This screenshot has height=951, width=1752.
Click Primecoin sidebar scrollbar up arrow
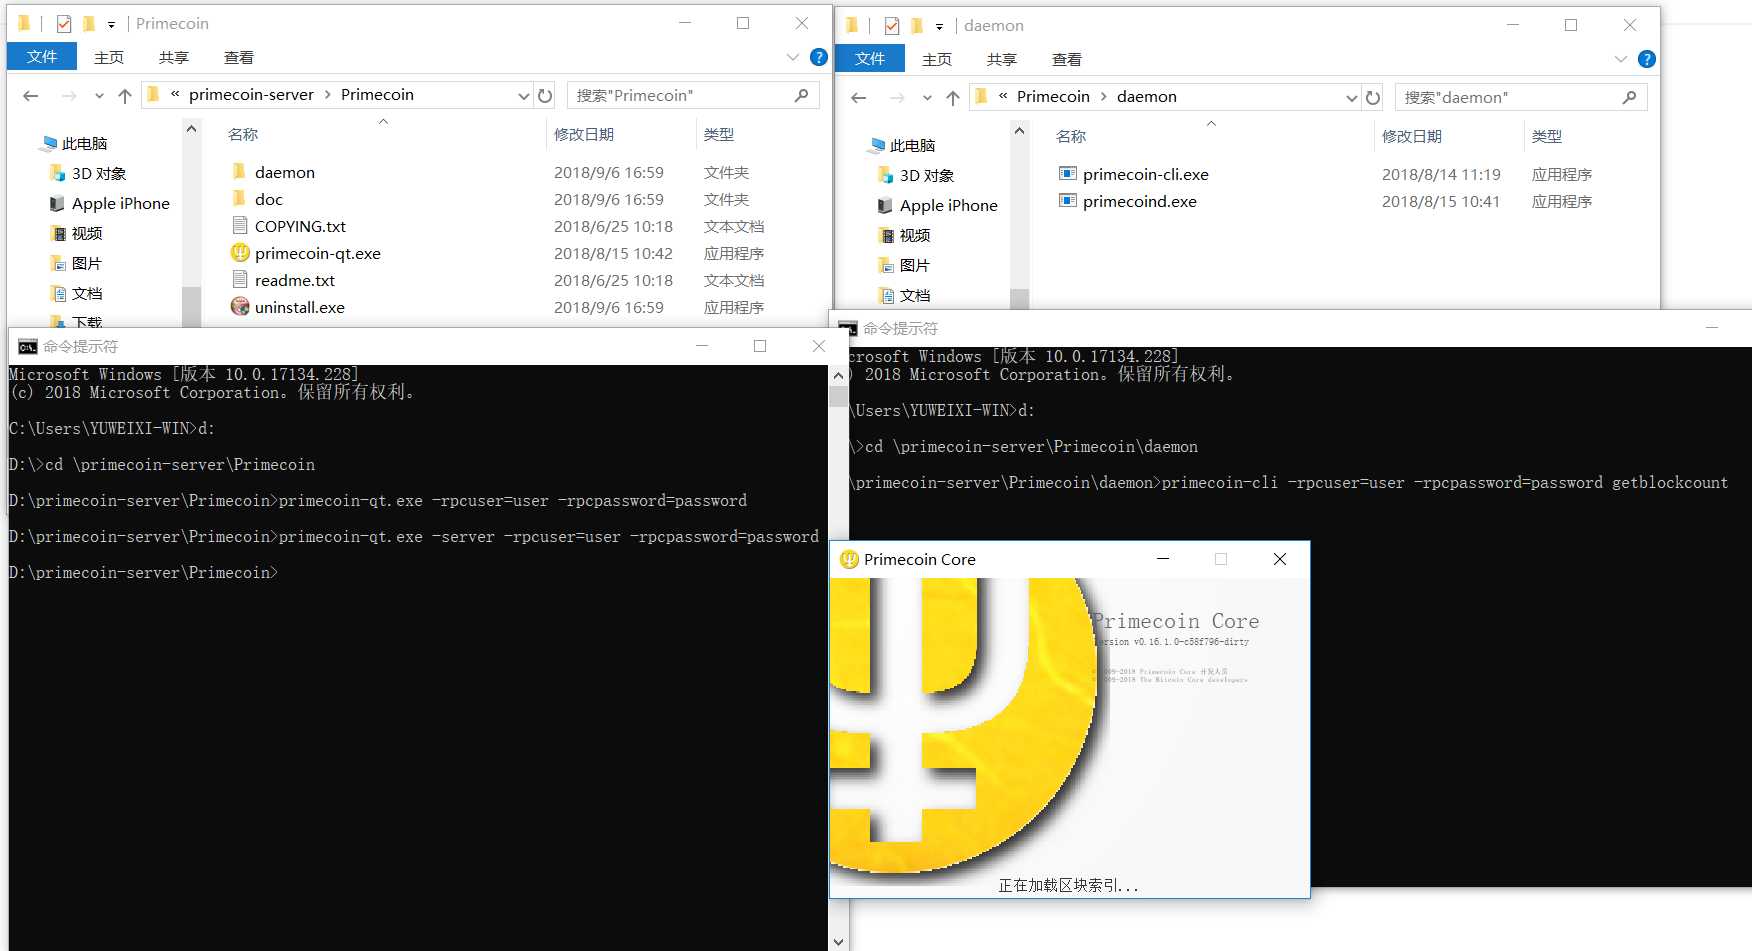(191, 129)
